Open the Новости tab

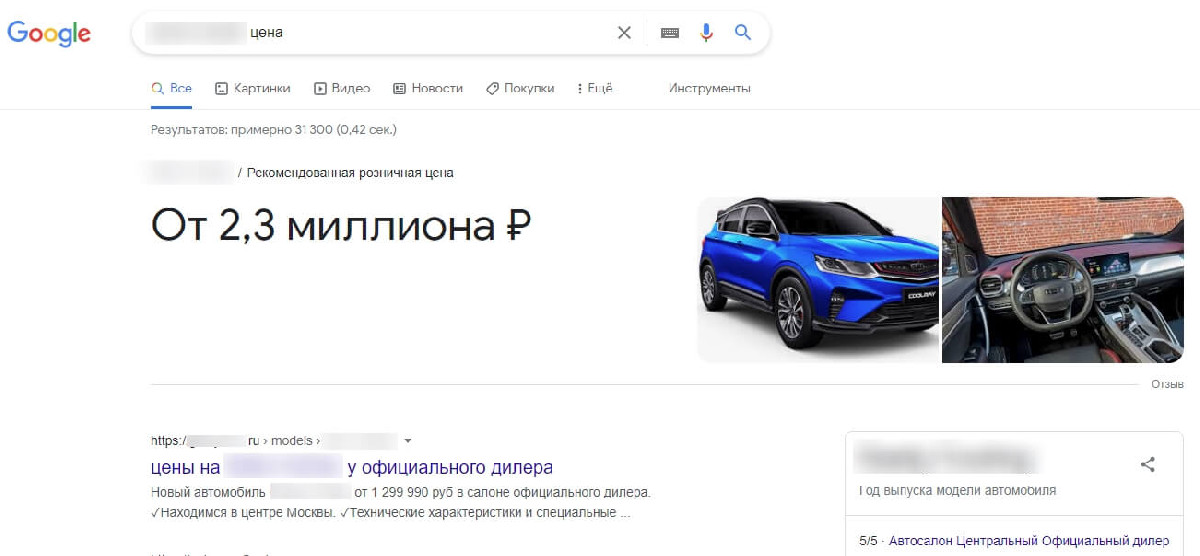tap(428, 88)
